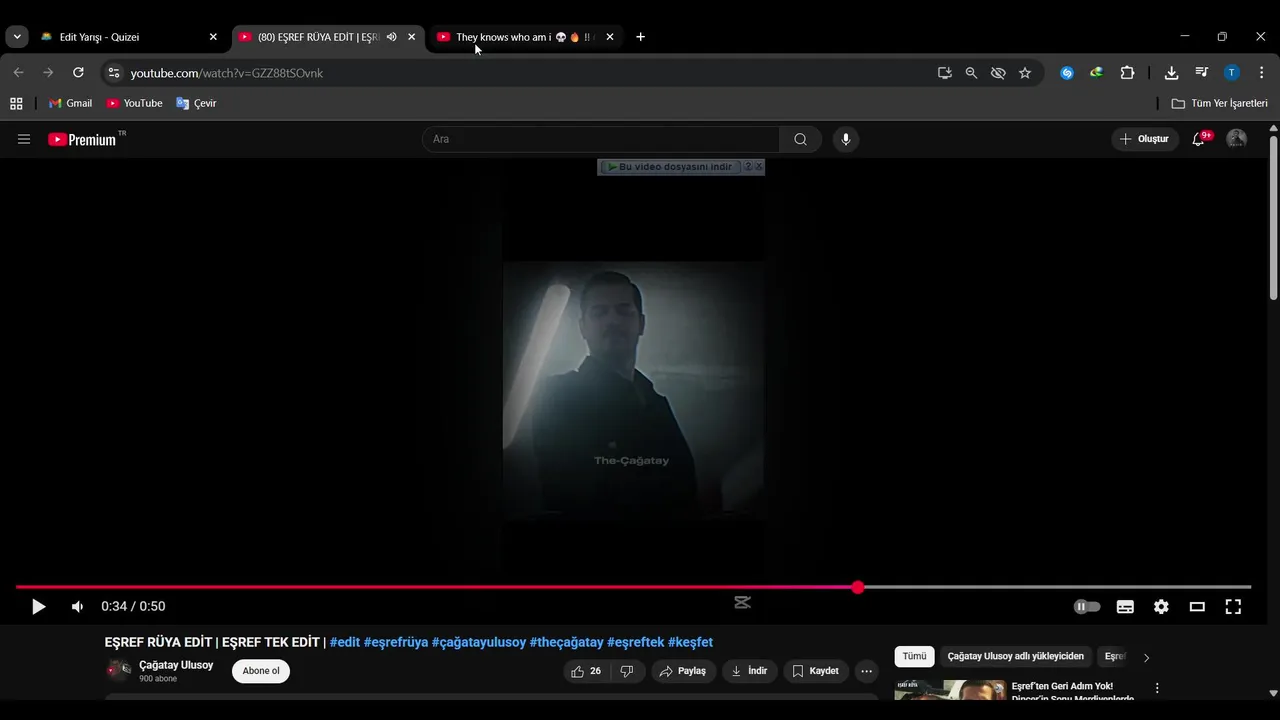
Task: Close the Edit Yarışı - Quizei tab
Action: click(213, 37)
